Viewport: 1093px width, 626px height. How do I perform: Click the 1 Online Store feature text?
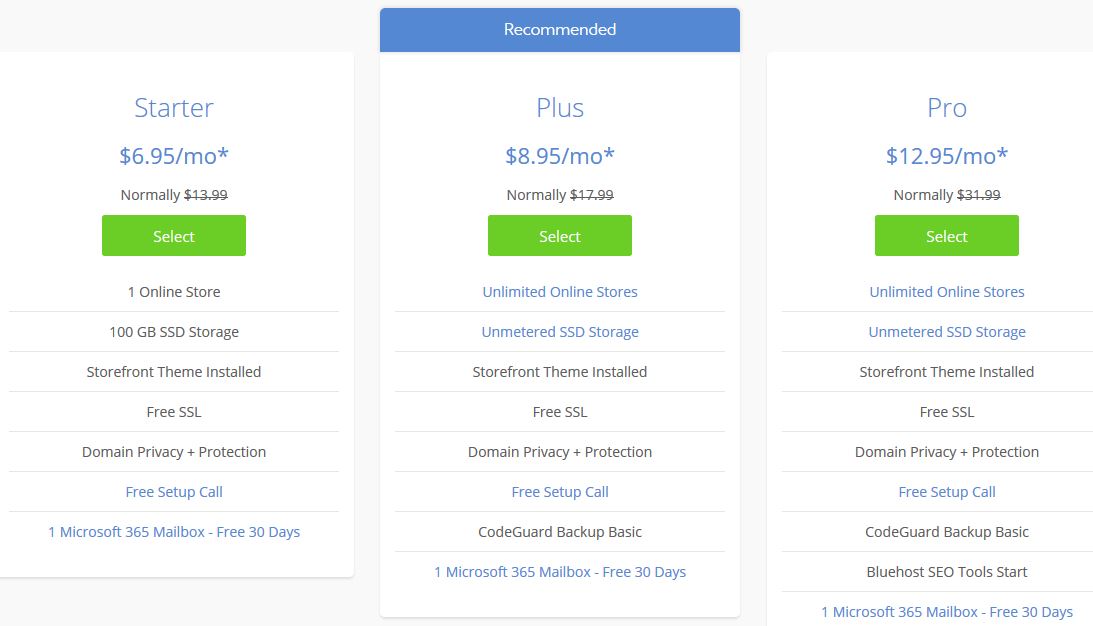[174, 292]
